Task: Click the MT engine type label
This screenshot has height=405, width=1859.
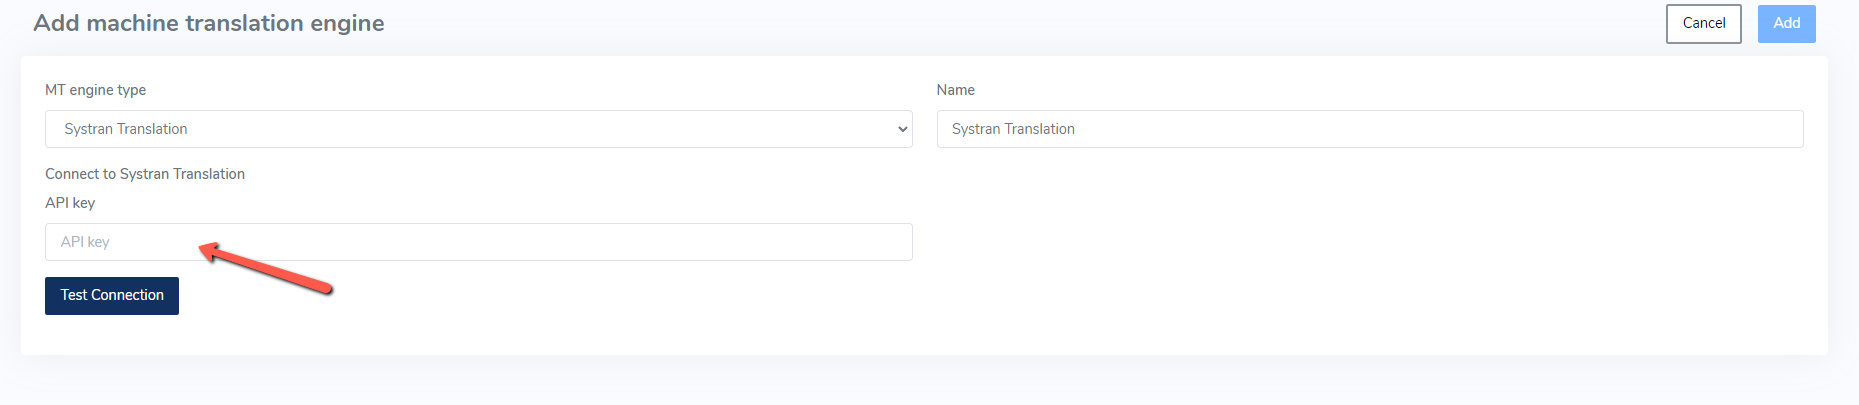Action: [x=95, y=90]
